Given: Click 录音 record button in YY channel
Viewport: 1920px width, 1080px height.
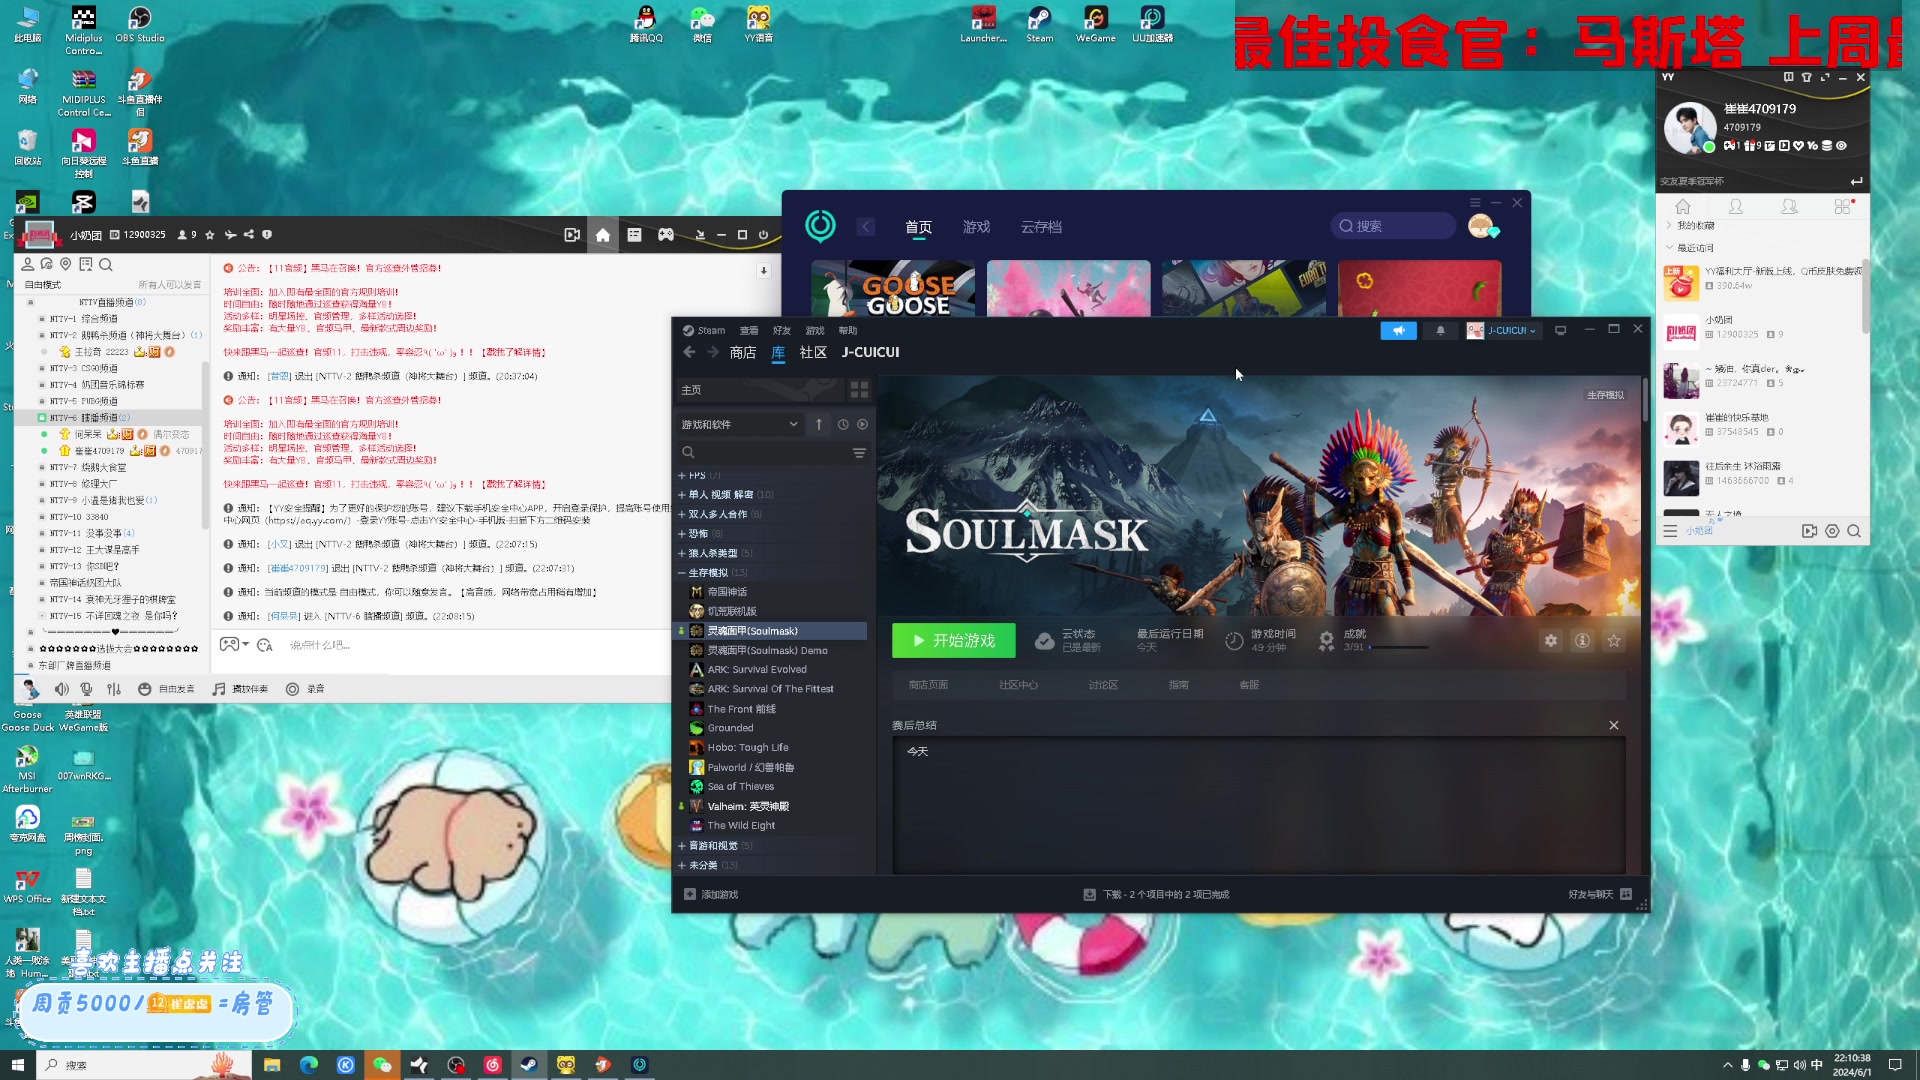Looking at the screenshot, I should pos(305,689).
